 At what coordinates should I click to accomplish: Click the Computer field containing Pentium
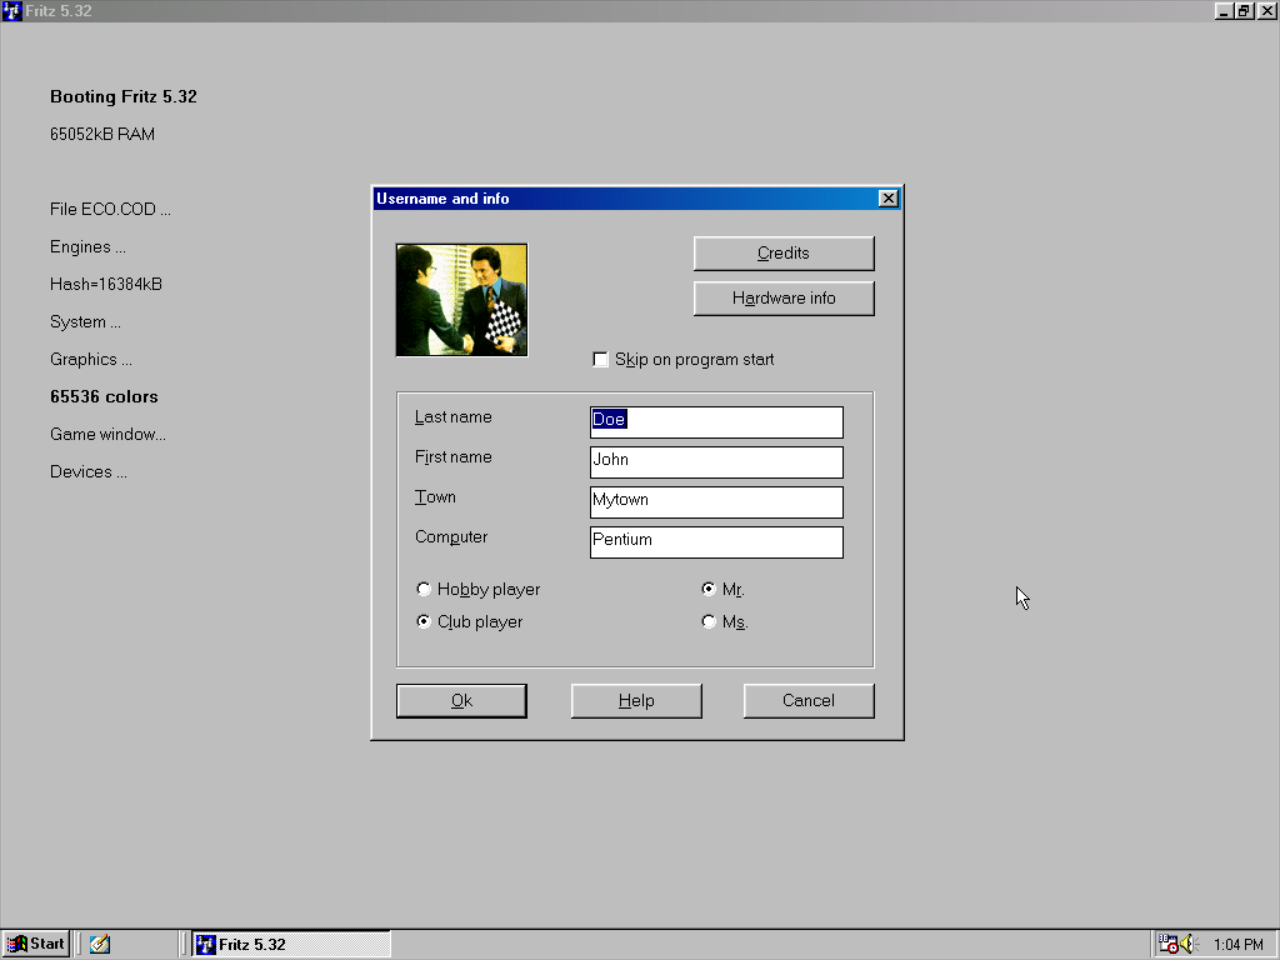click(x=716, y=542)
